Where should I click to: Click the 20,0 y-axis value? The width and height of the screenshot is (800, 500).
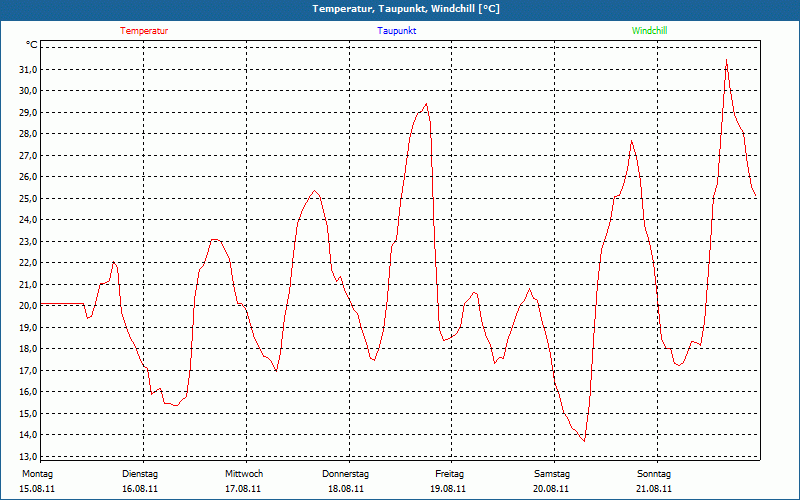click(x=29, y=306)
